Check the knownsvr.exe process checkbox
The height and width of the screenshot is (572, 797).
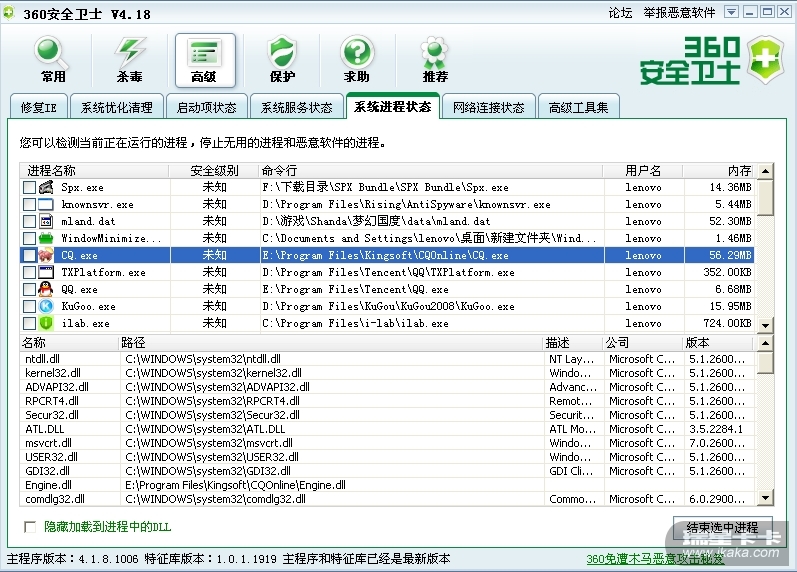(29, 204)
